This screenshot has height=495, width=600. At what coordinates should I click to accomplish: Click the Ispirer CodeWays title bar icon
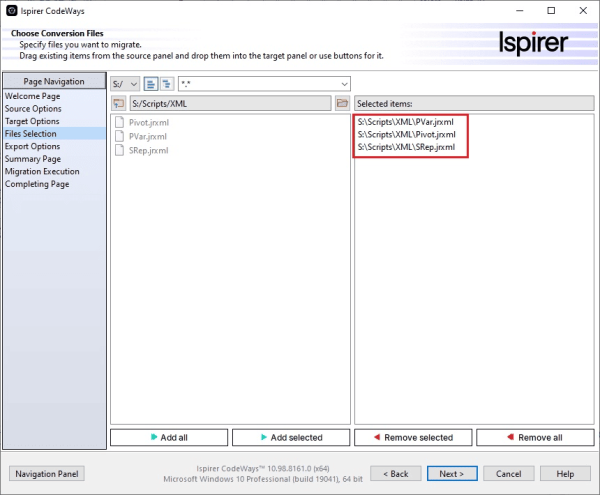click(11, 10)
